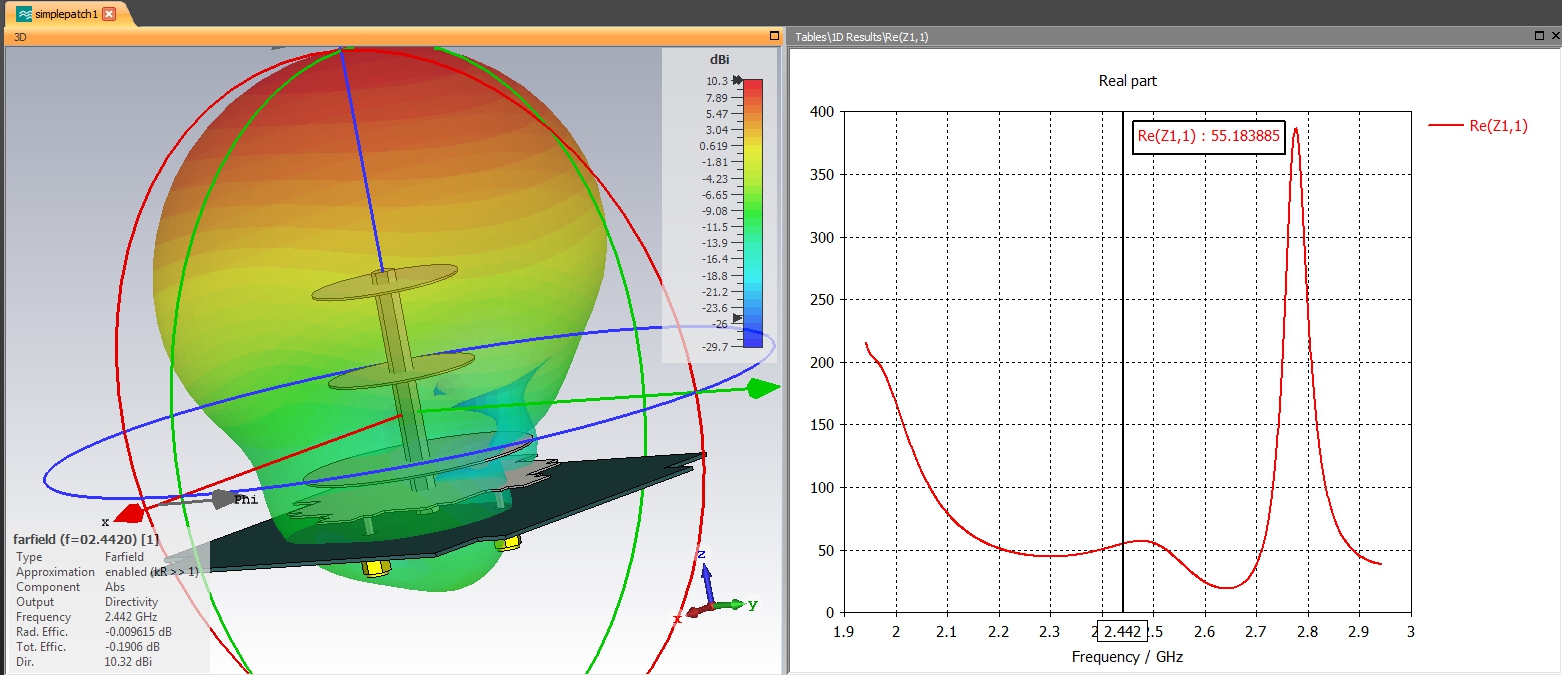Click the Re(Z1,1) : 55.183885 marker label
This screenshot has width=1562, height=675.
pos(1209,137)
